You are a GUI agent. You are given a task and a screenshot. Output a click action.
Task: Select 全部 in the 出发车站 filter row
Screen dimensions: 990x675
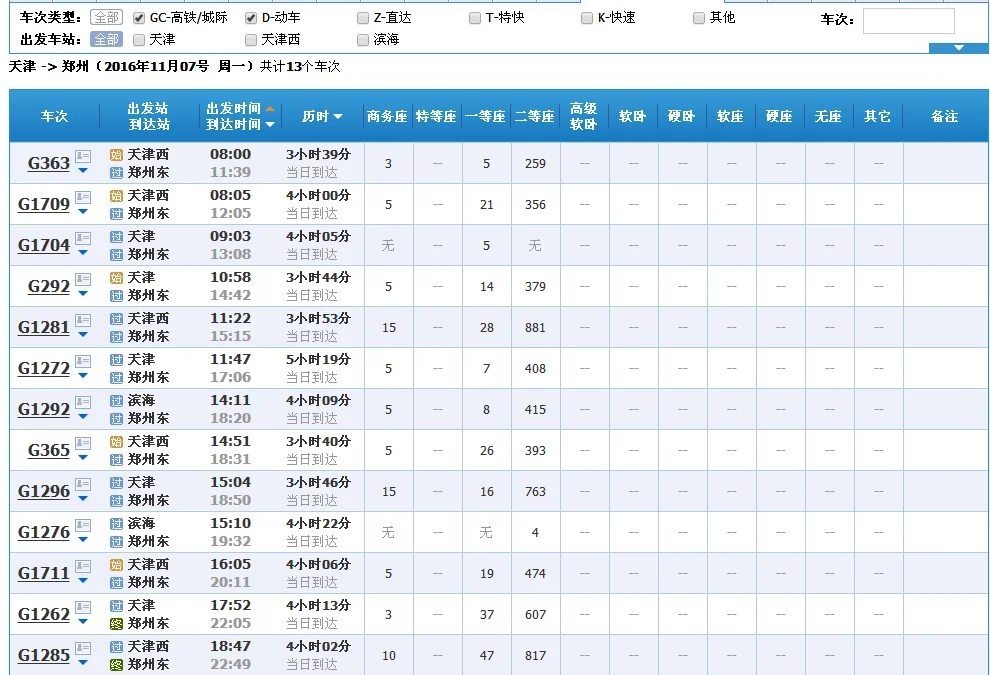coord(106,40)
